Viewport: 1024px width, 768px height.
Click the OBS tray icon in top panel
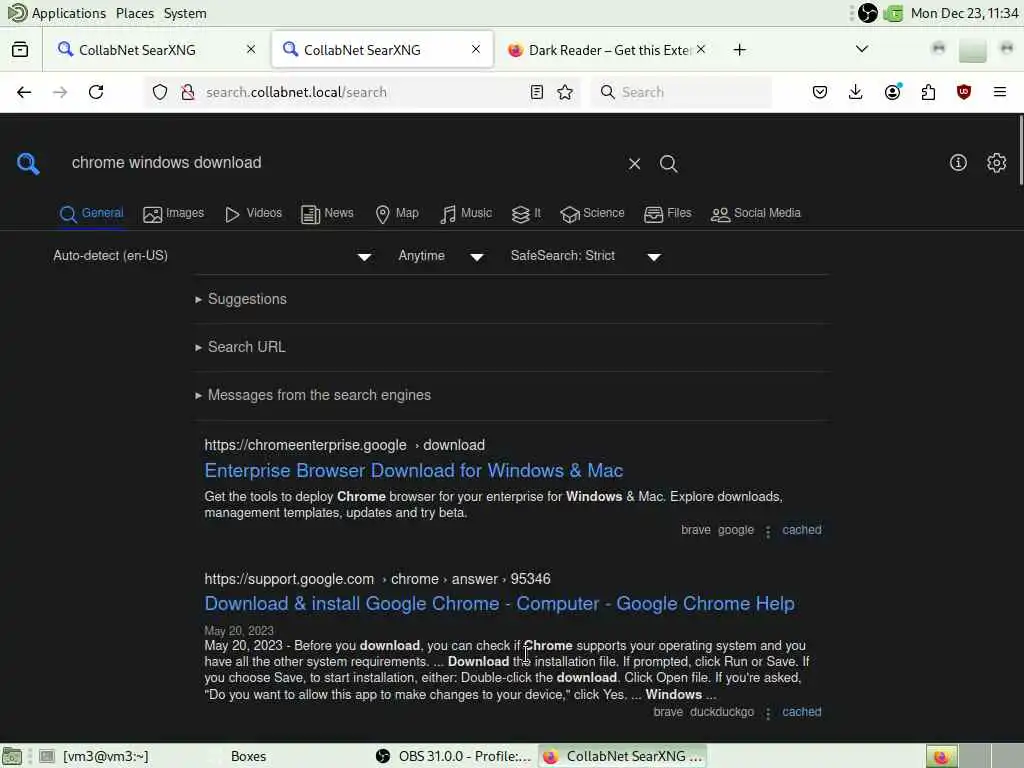click(867, 13)
